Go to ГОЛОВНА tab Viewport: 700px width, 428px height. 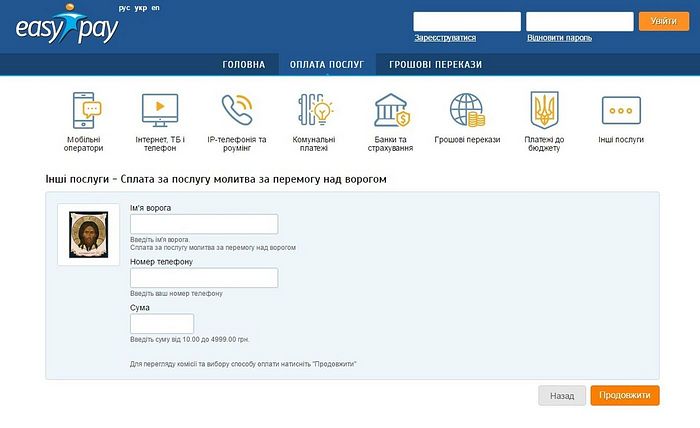[x=243, y=65]
